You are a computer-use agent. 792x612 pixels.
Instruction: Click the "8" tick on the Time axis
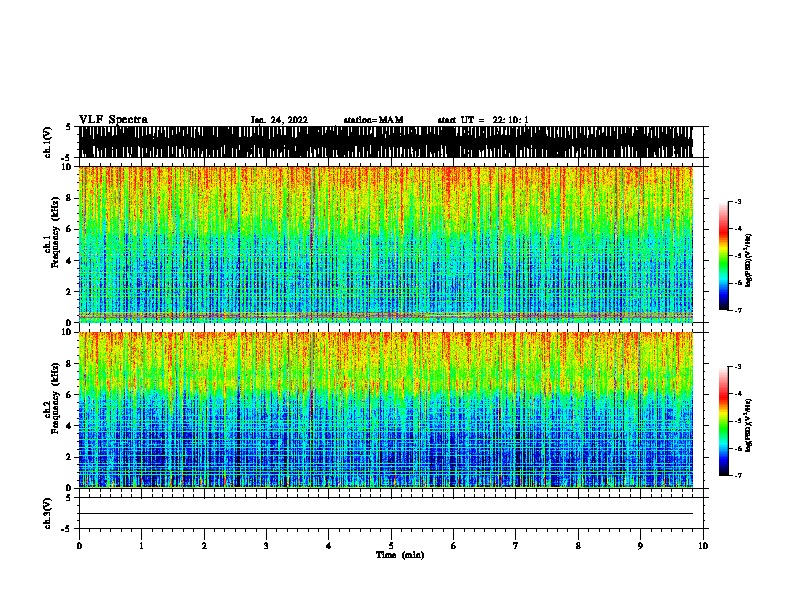pos(578,546)
